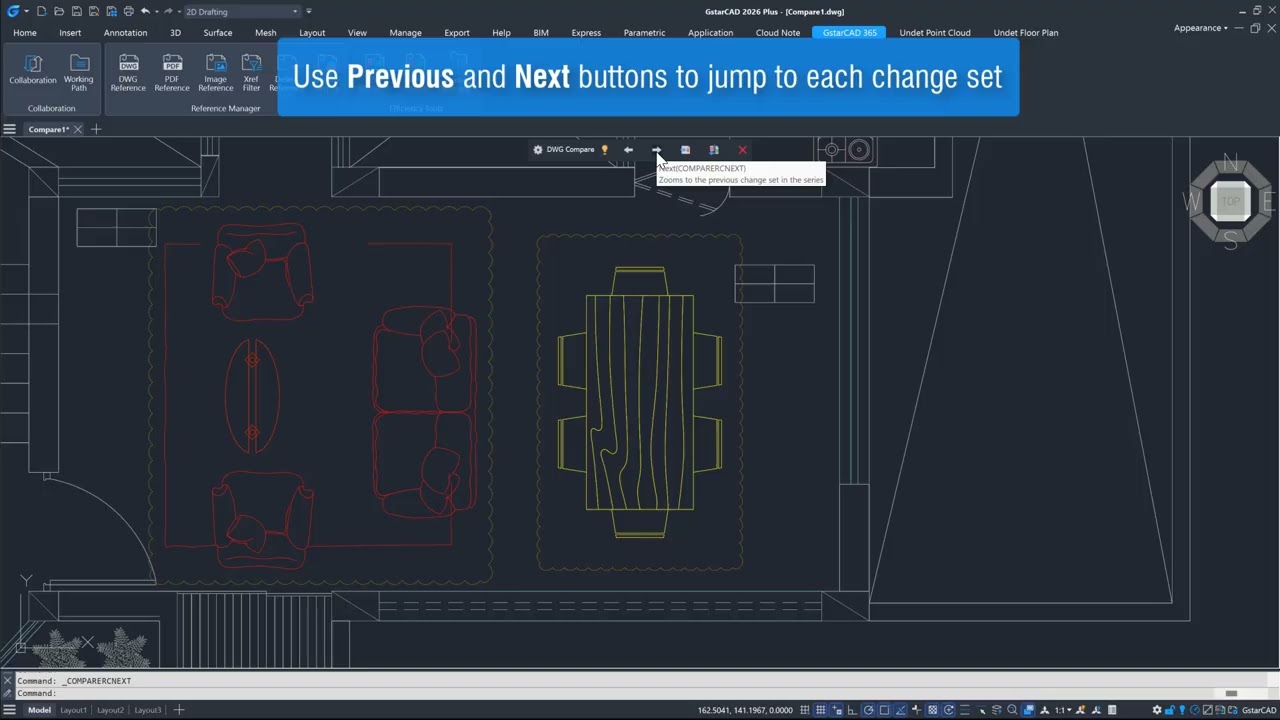Open the GstarCAD application menu logo
Image resolution: width=1280 pixels, height=720 pixels.
tap(13, 11)
